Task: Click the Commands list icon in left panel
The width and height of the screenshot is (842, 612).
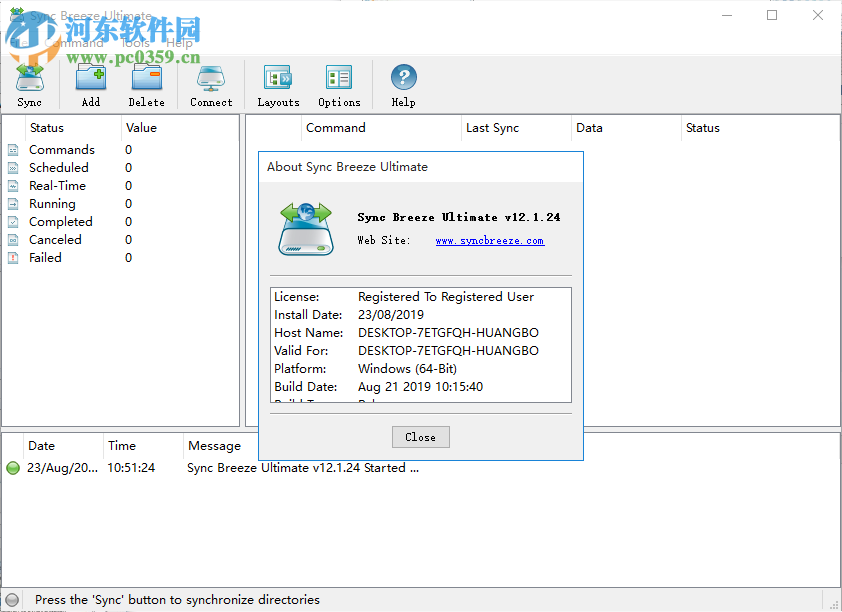Action: coord(13,149)
